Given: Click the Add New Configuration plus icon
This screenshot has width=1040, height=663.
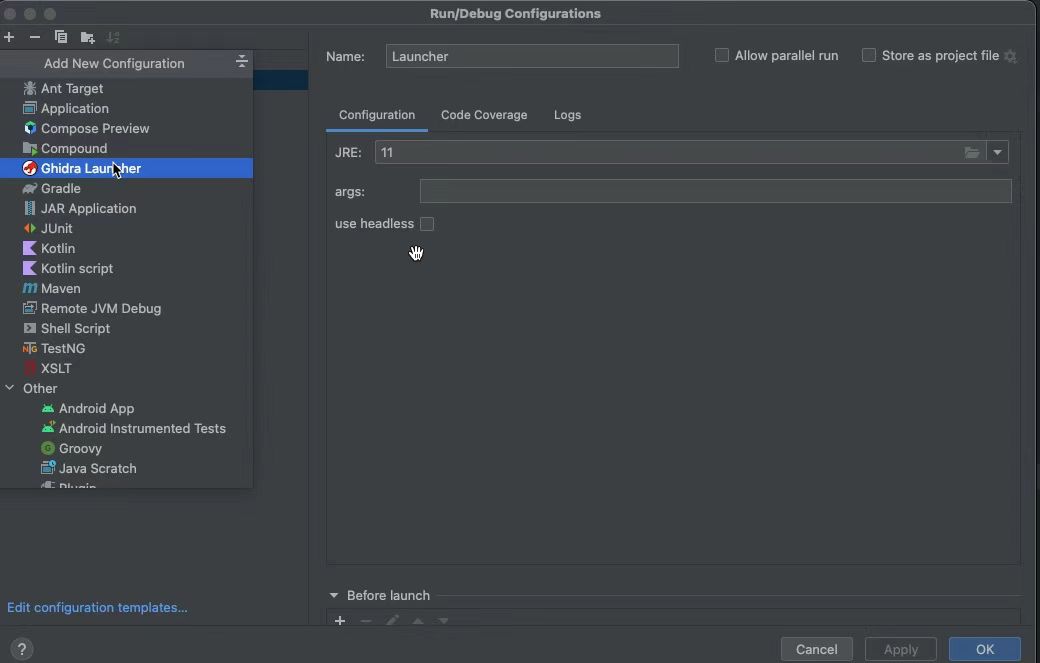Looking at the screenshot, I should pyautogui.click(x=9, y=37).
